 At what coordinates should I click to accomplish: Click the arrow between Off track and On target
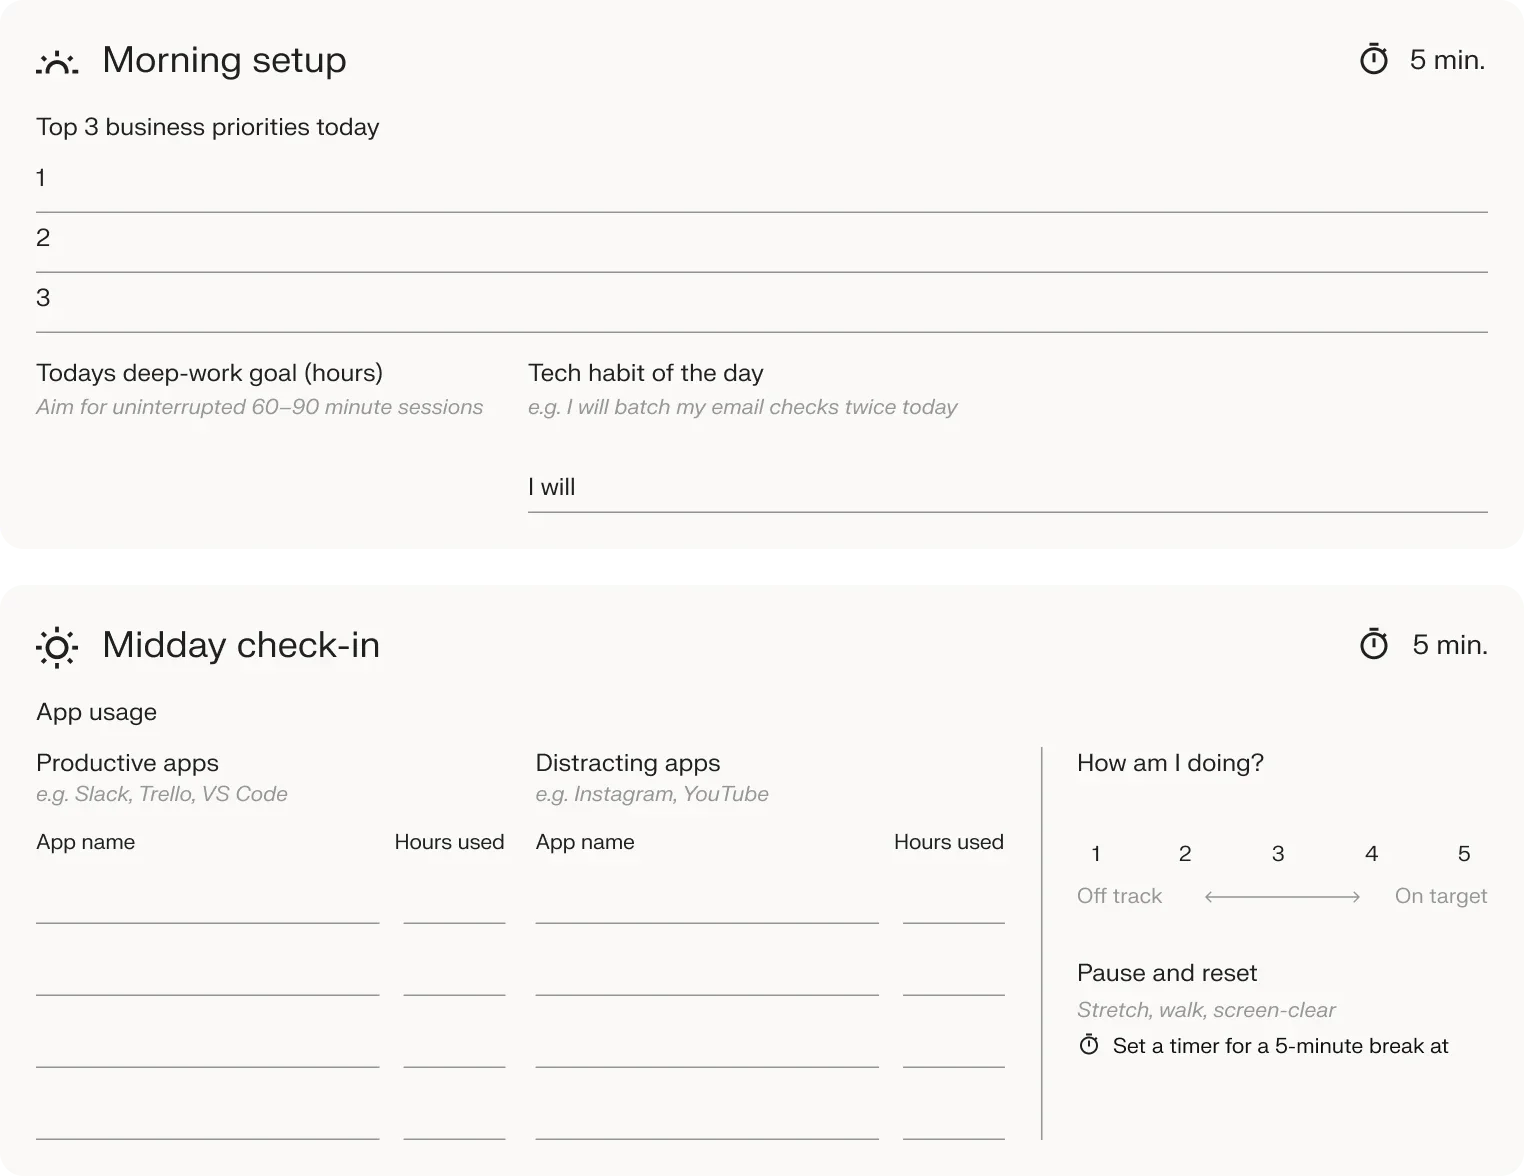(x=1282, y=897)
